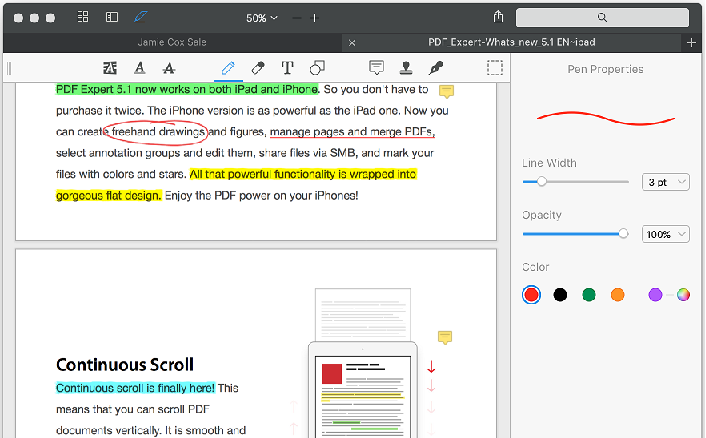This screenshot has height=438, width=706.
Task: Open the Opacity 100% dropdown
Action: 665,234
